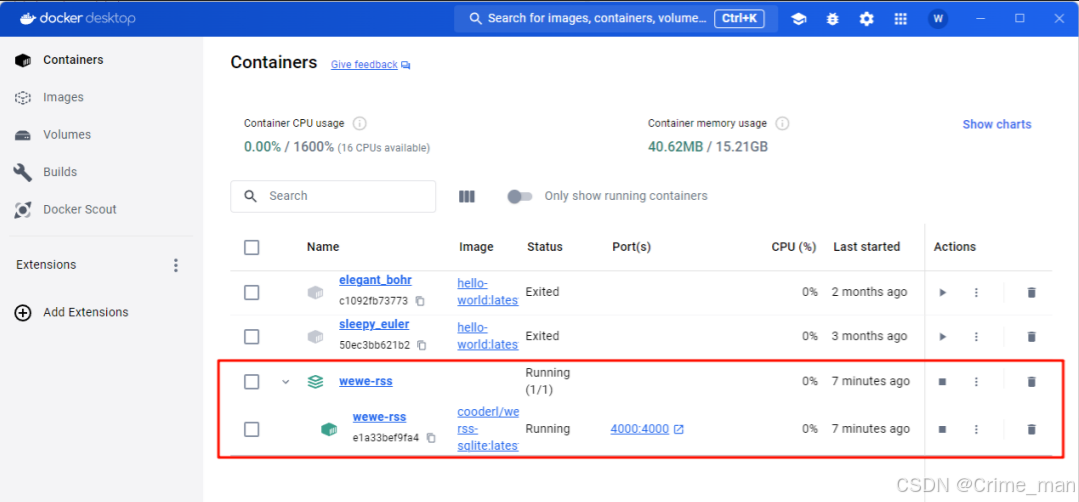This screenshot has height=502, width=1079.
Task: Open more actions for sleepy_euler
Action: pyautogui.click(x=976, y=336)
